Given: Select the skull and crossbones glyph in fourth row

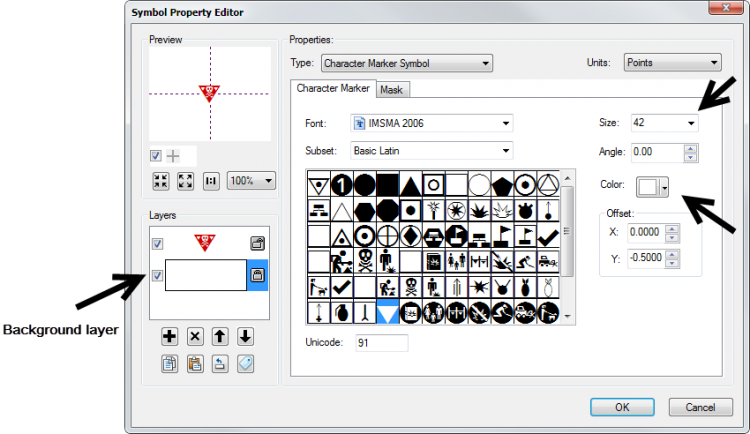Looking at the screenshot, I should click(365, 263).
